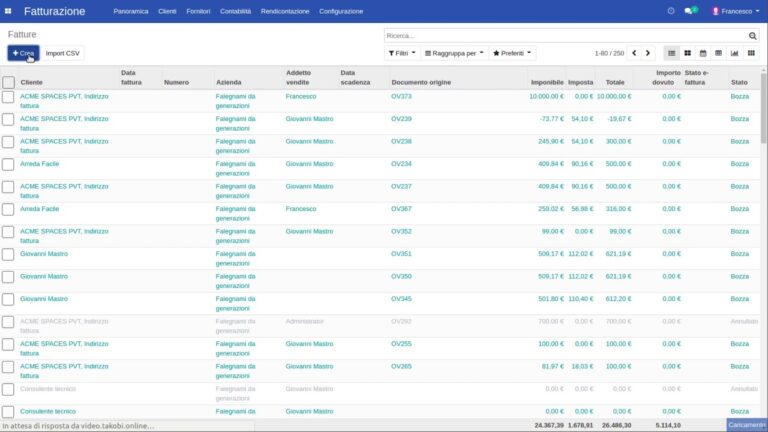Viewport: 768px width, 432px height.
Task: Click the Crea button
Action: pos(23,53)
